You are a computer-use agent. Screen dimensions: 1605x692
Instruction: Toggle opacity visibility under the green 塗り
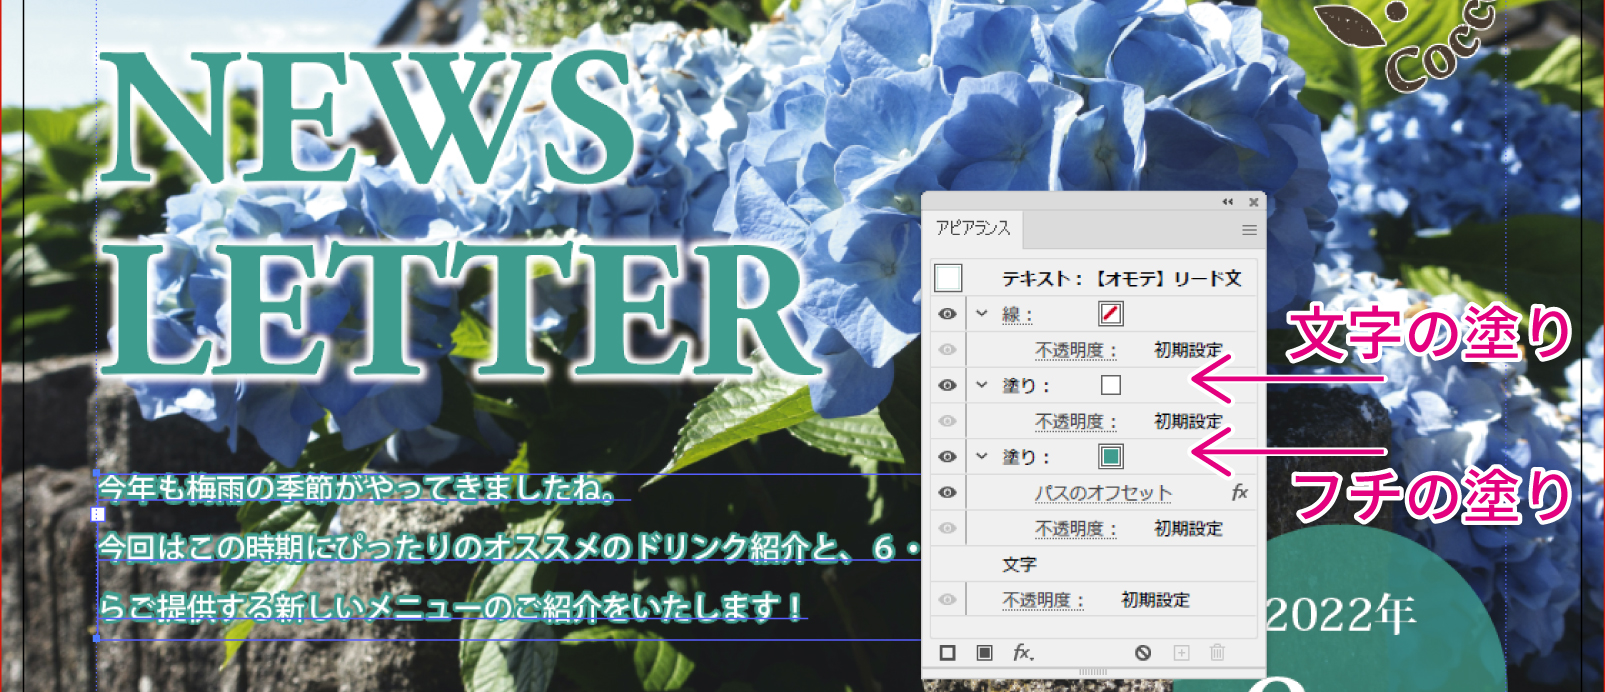tap(947, 528)
